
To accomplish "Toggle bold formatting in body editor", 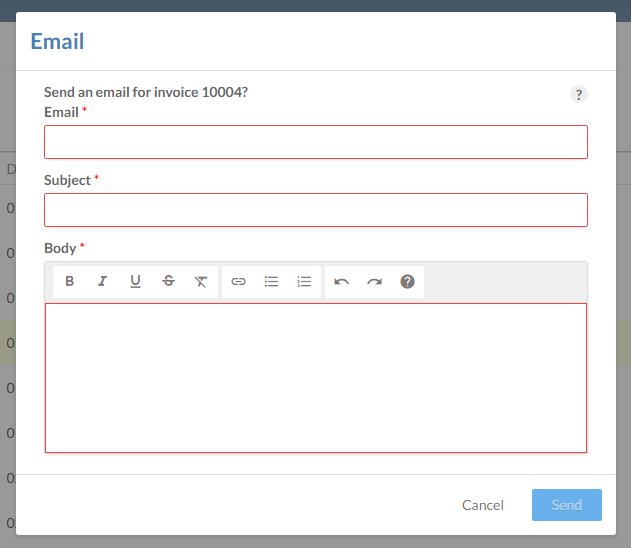I will [x=70, y=282].
